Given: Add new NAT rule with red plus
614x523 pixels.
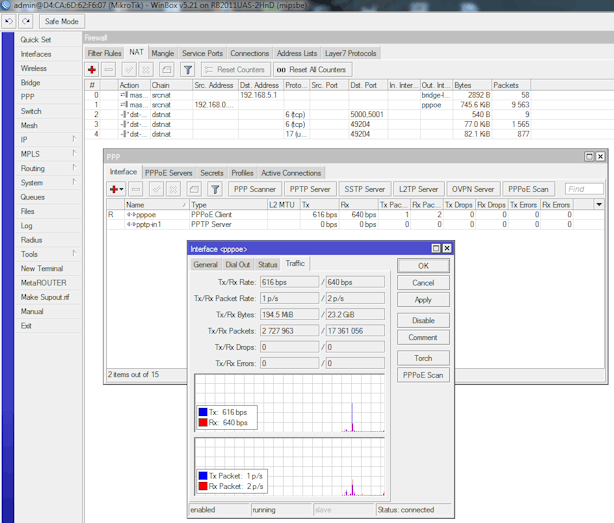Looking at the screenshot, I should [x=92, y=69].
